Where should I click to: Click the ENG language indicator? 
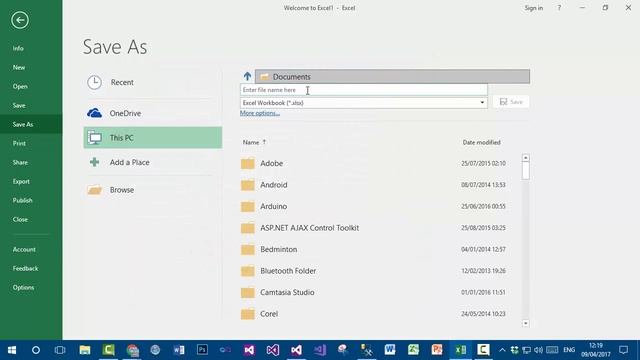coord(569,350)
